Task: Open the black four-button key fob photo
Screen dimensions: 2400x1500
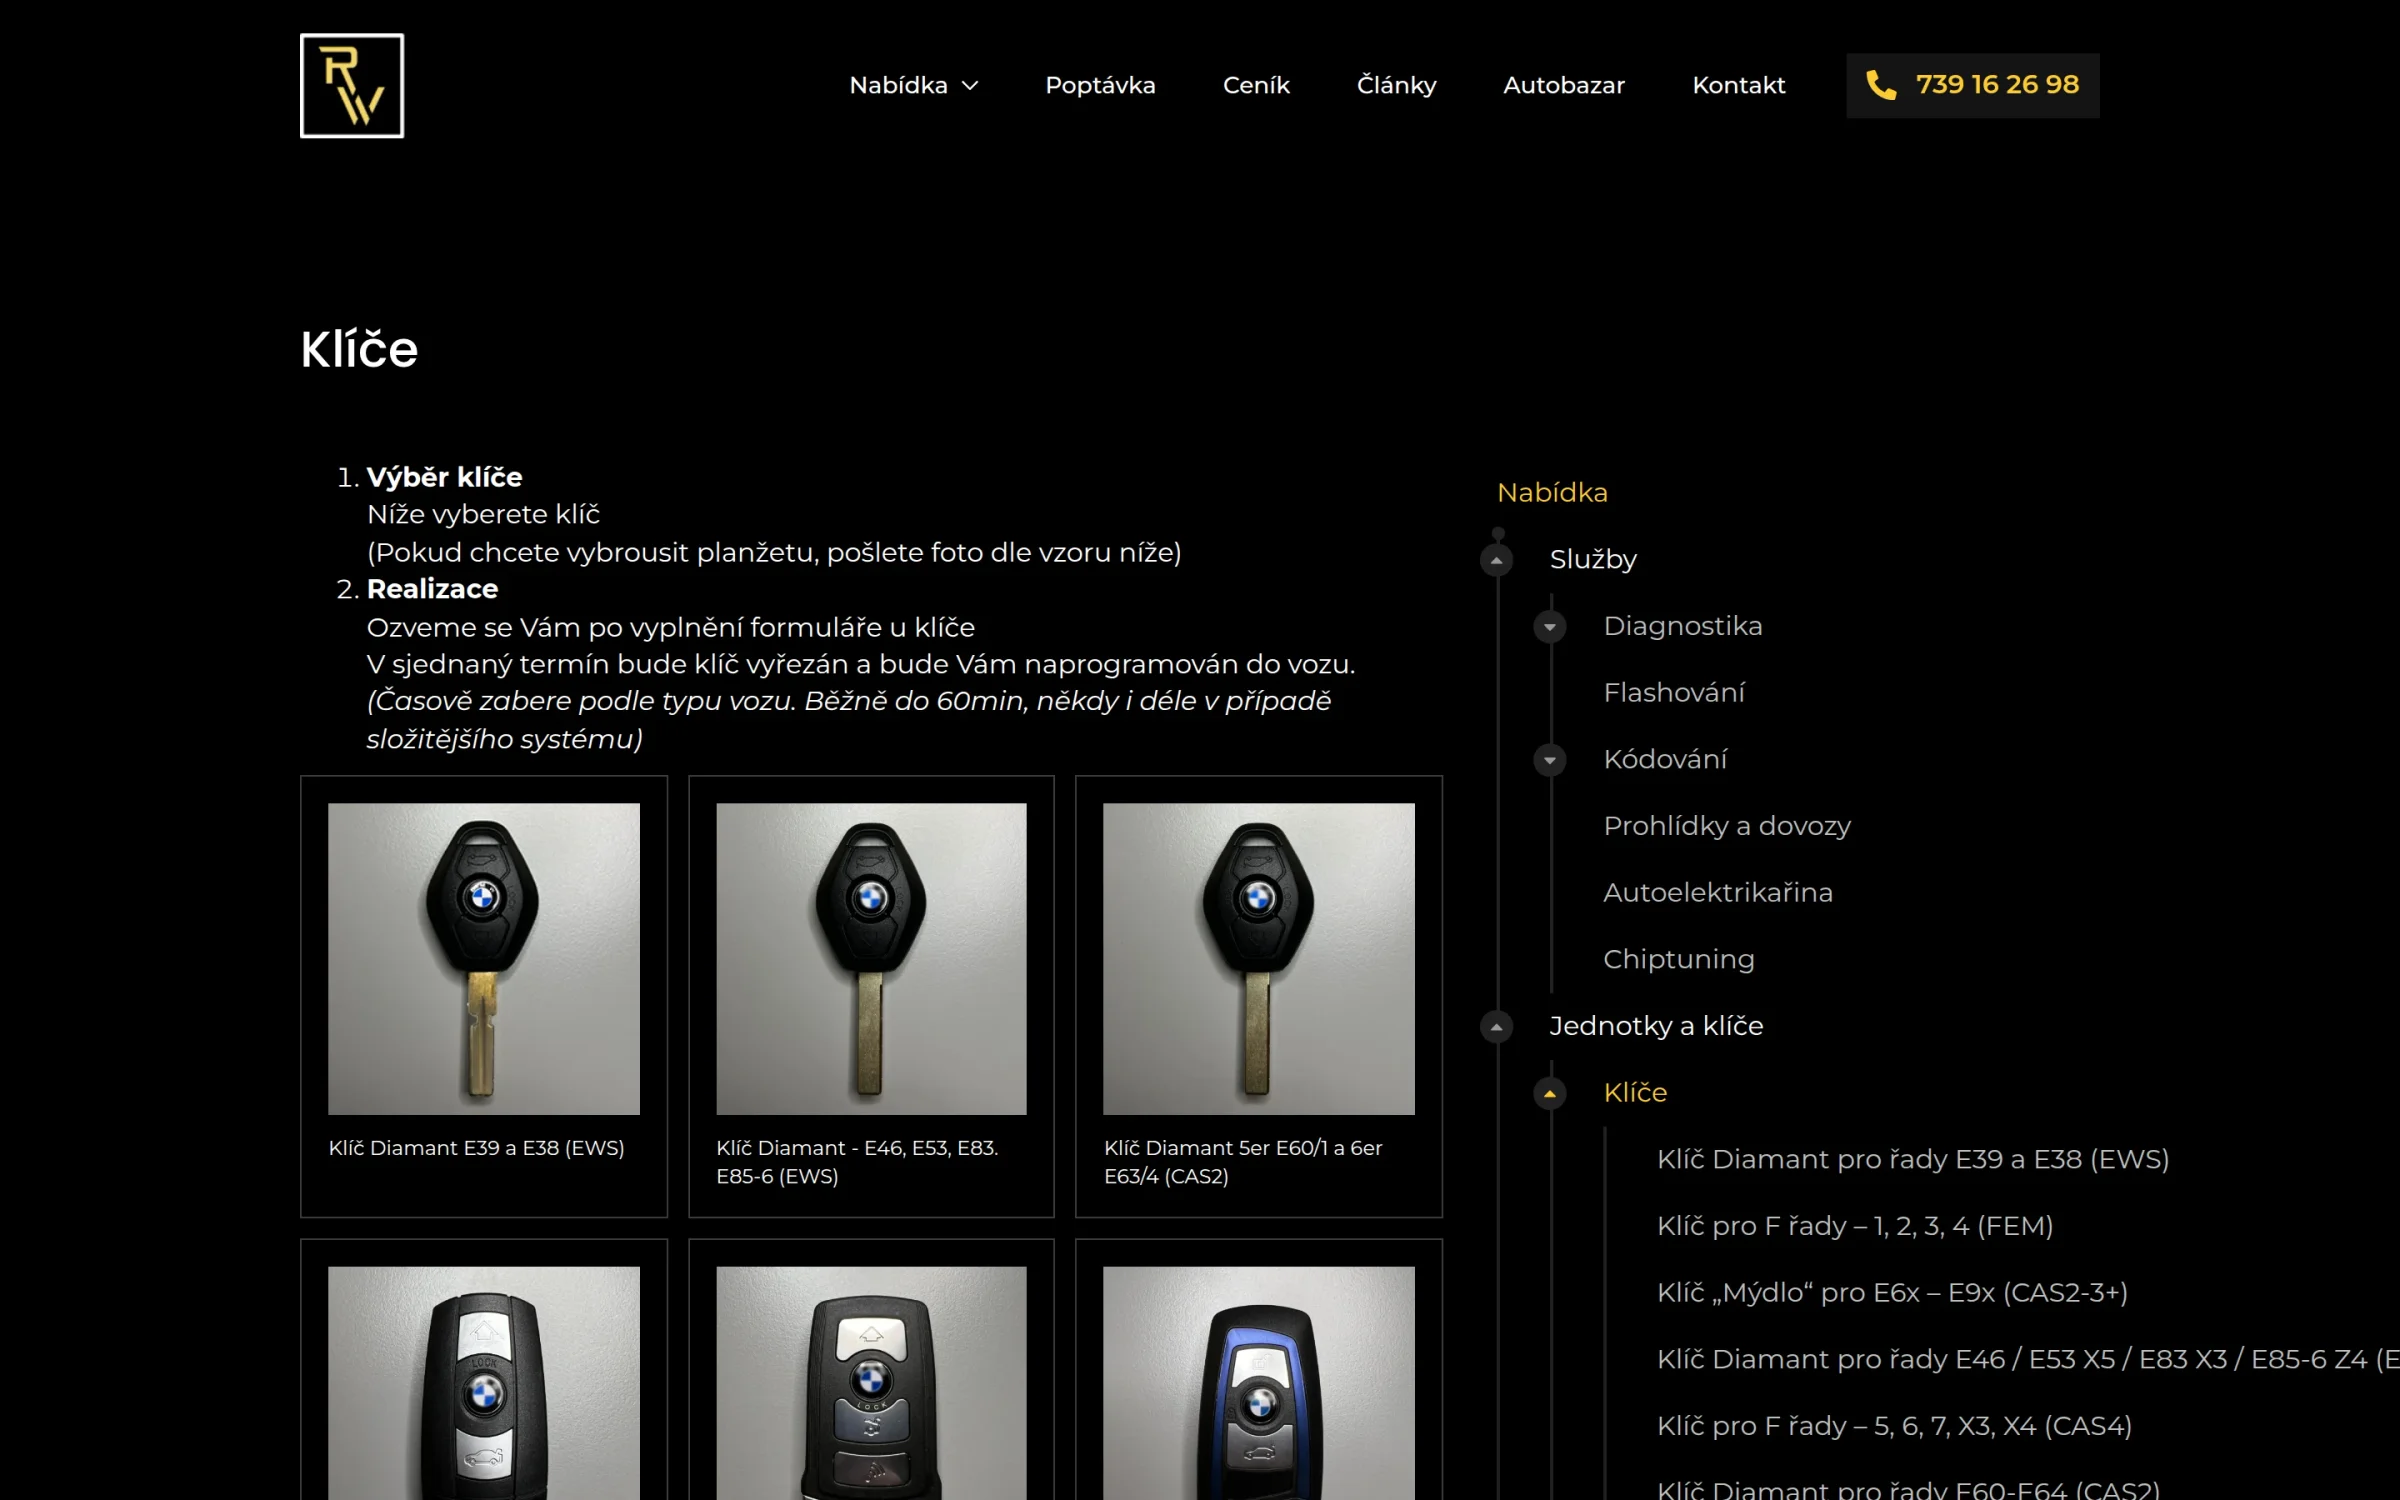Action: coord(871,1383)
